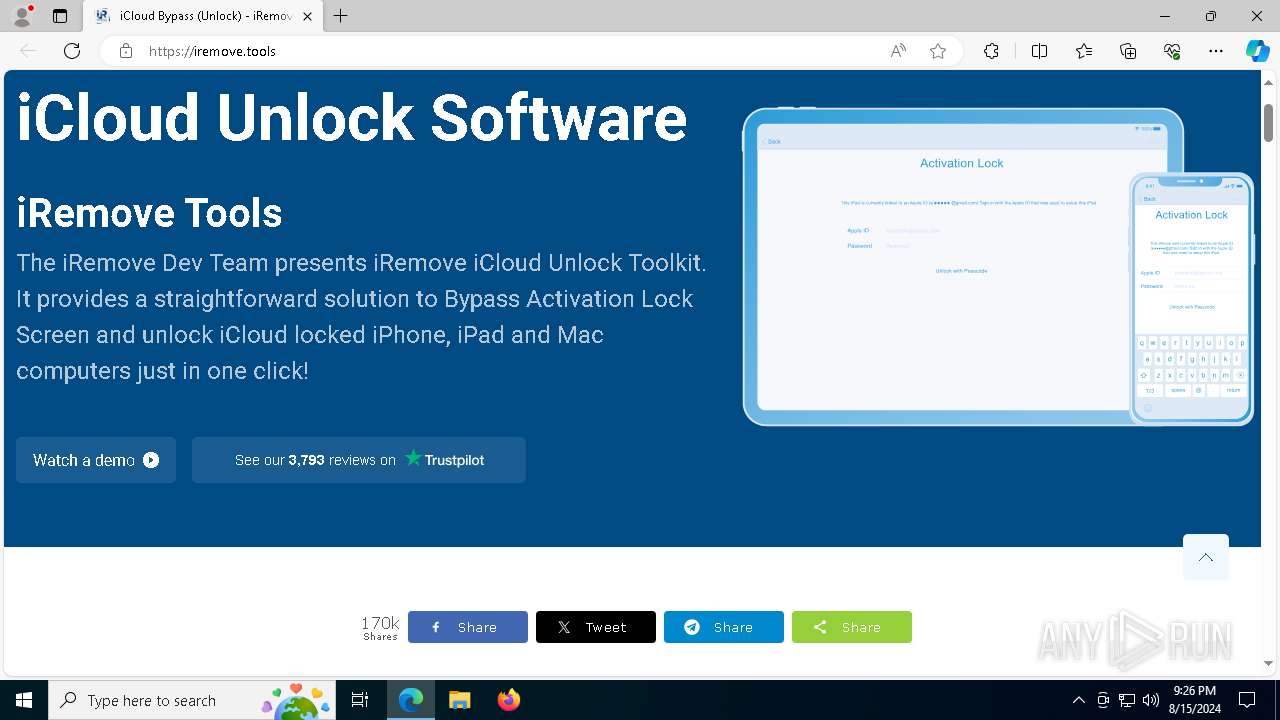
Task: View site information lock icon
Action: coord(126,51)
